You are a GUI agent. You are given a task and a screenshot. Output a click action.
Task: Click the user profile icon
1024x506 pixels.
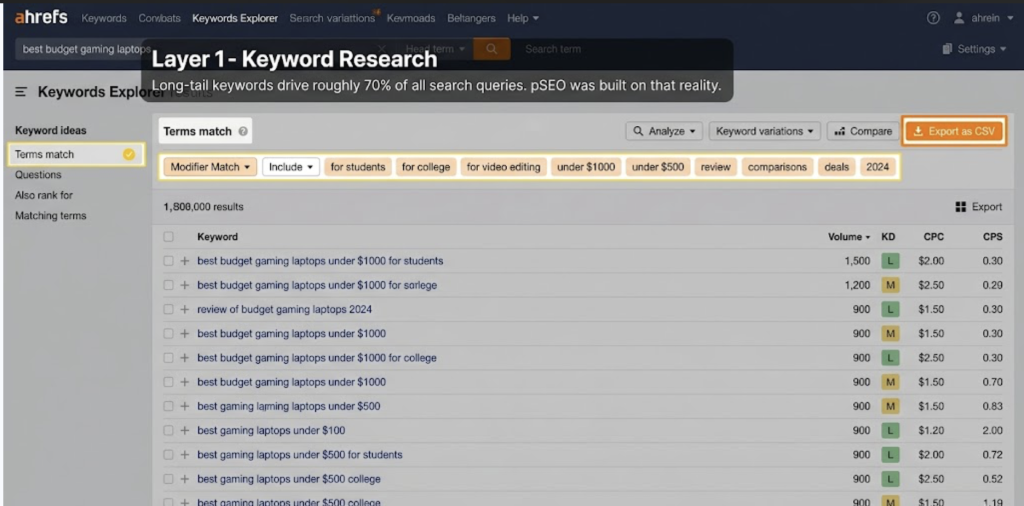pos(959,18)
